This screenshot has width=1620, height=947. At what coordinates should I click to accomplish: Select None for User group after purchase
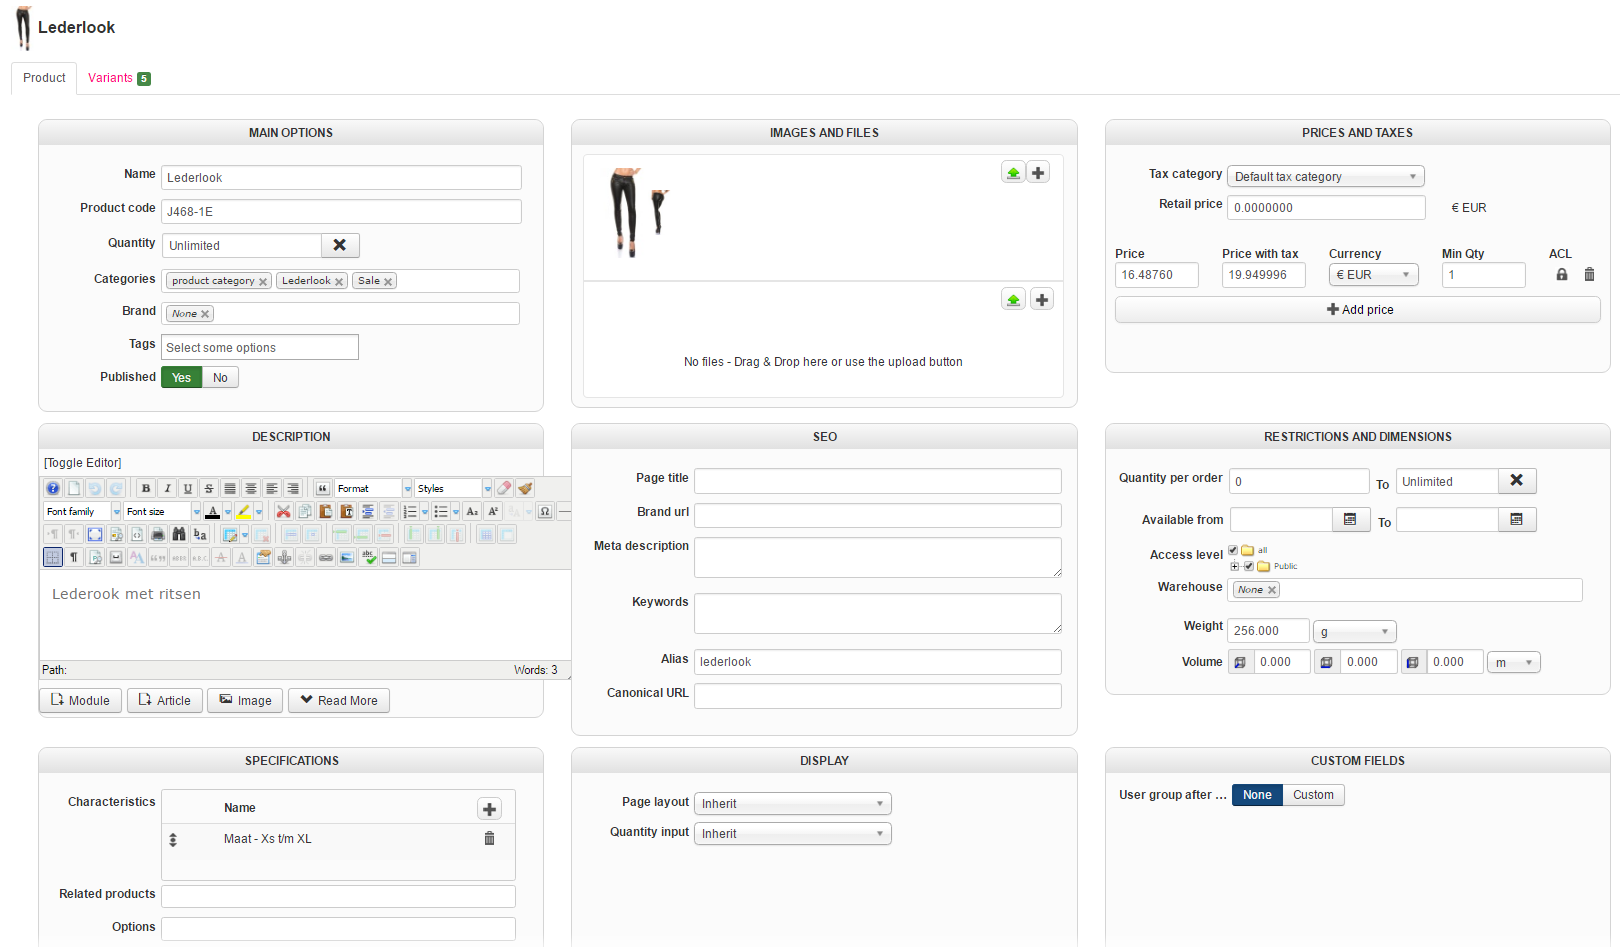pos(1257,795)
